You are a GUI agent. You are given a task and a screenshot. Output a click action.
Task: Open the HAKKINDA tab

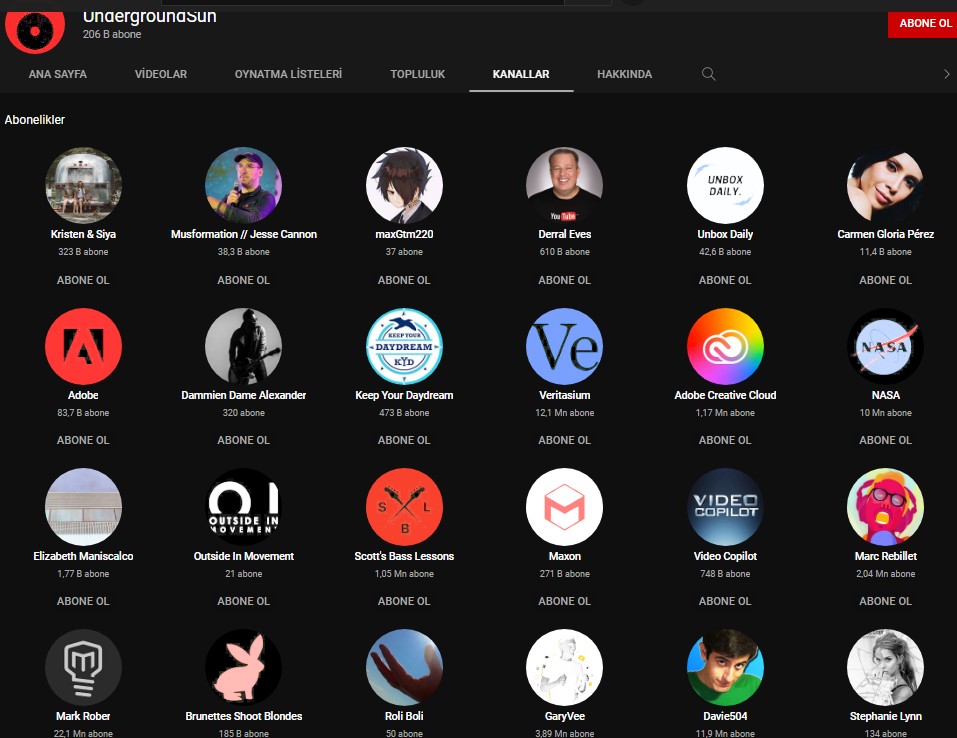click(624, 74)
